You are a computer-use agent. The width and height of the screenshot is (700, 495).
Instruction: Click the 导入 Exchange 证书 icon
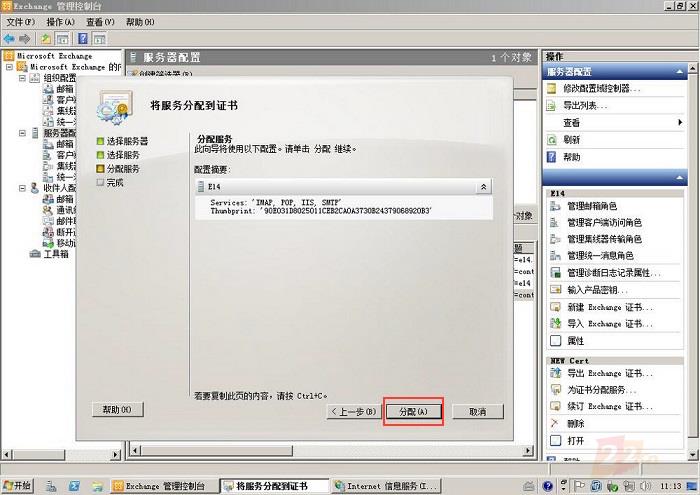pyautogui.click(x=555, y=324)
